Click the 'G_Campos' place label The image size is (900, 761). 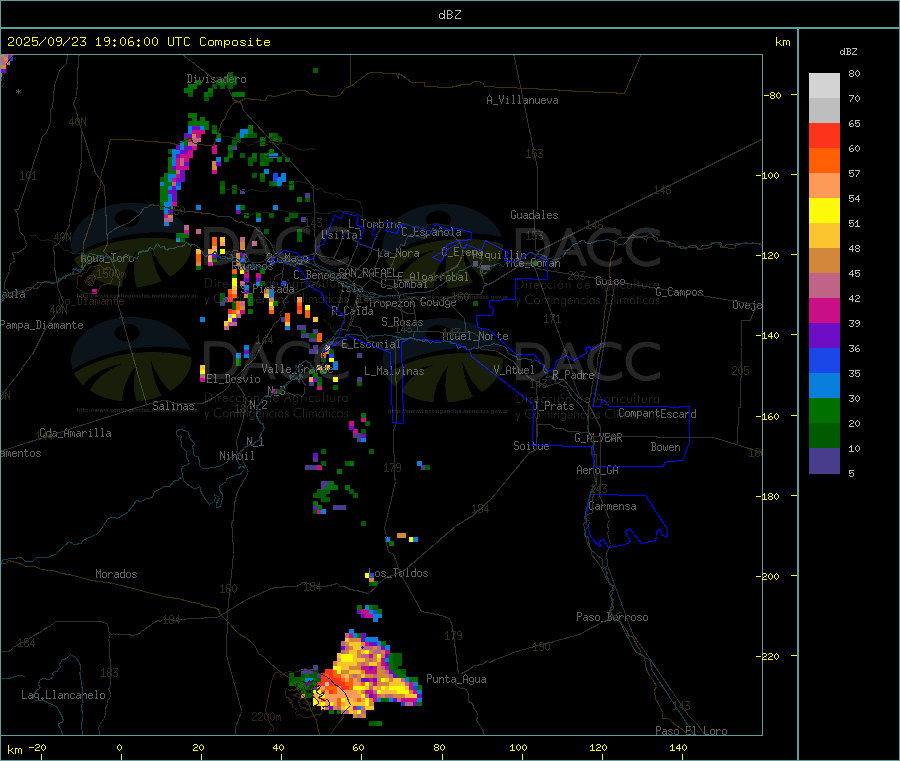point(680,292)
